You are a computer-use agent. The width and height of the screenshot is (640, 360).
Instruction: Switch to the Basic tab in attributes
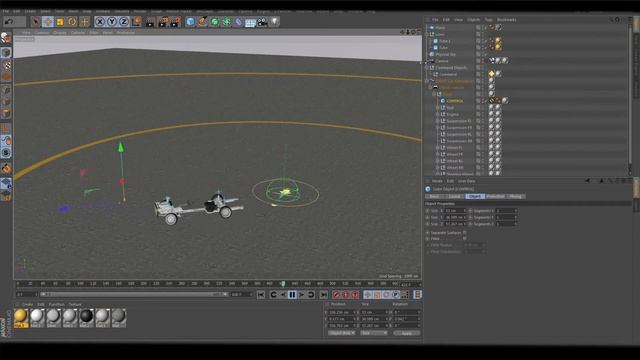(x=434, y=196)
